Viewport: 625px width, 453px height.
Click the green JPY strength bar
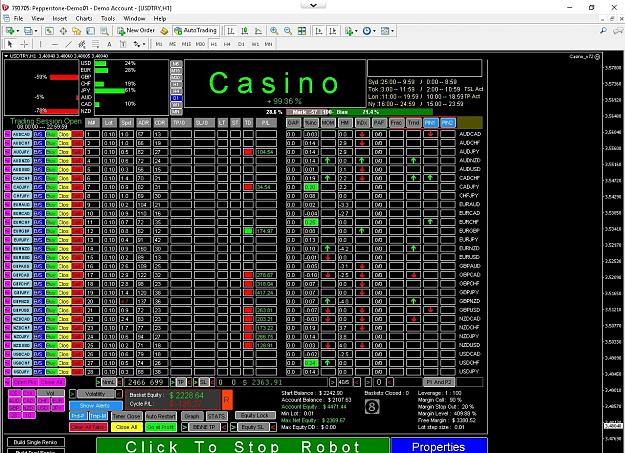coord(110,91)
